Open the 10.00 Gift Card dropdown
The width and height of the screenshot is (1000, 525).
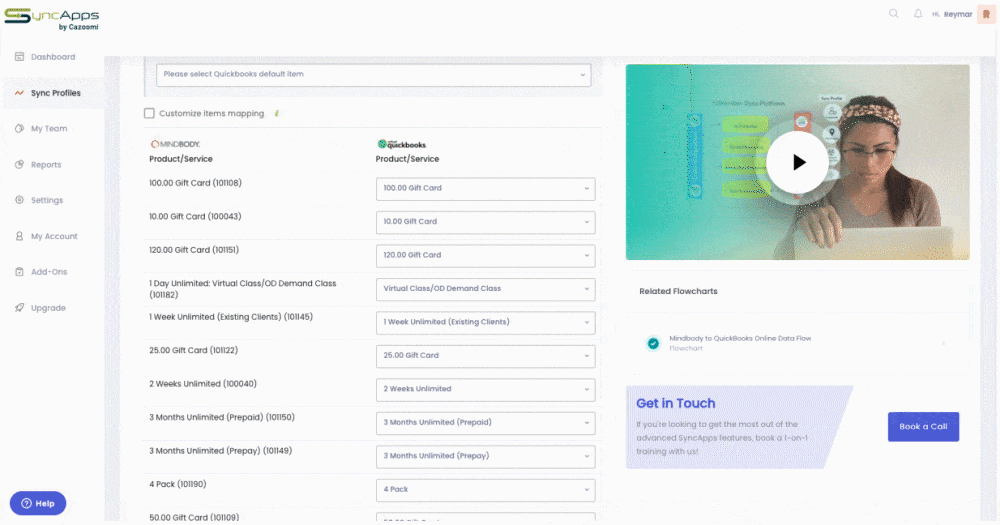tap(485, 222)
